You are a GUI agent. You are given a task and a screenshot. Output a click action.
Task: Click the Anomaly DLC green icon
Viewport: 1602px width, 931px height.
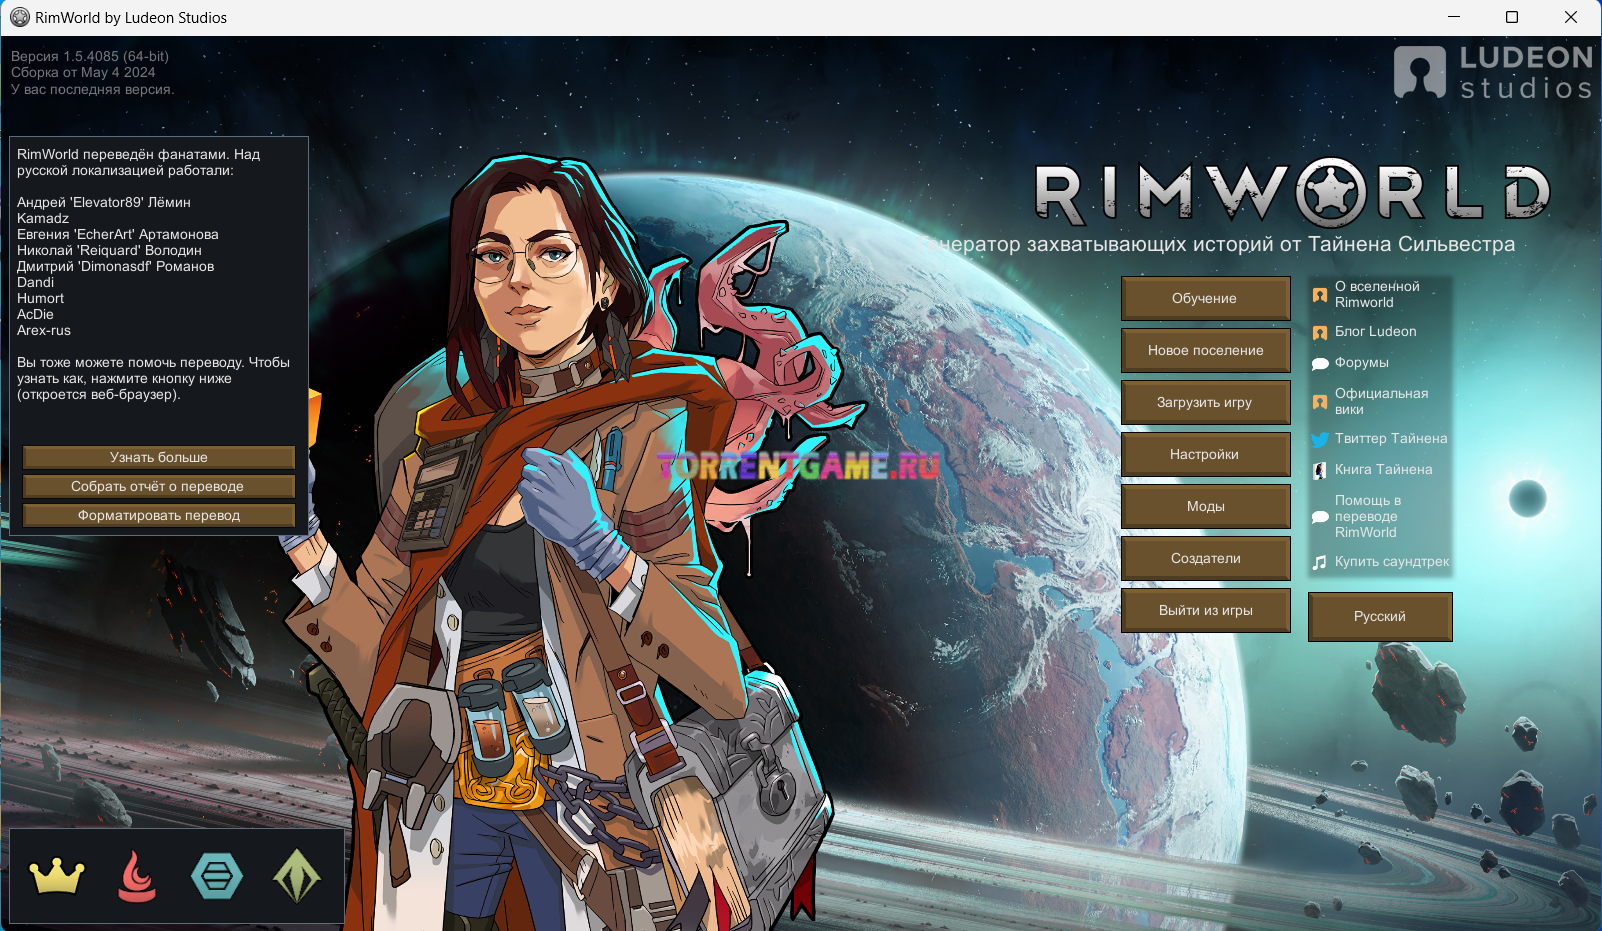coord(297,877)
